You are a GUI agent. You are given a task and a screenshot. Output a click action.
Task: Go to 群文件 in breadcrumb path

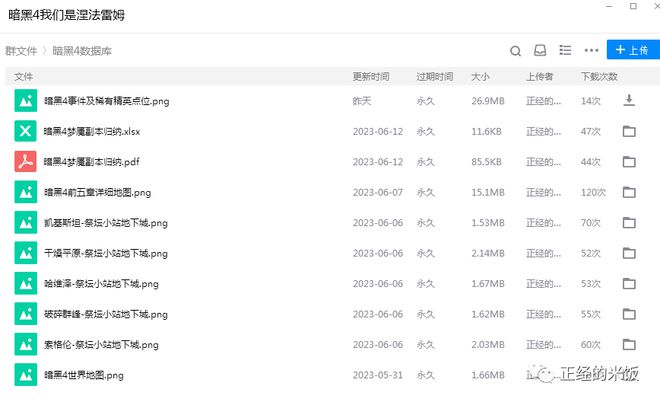tap(21, 50)
